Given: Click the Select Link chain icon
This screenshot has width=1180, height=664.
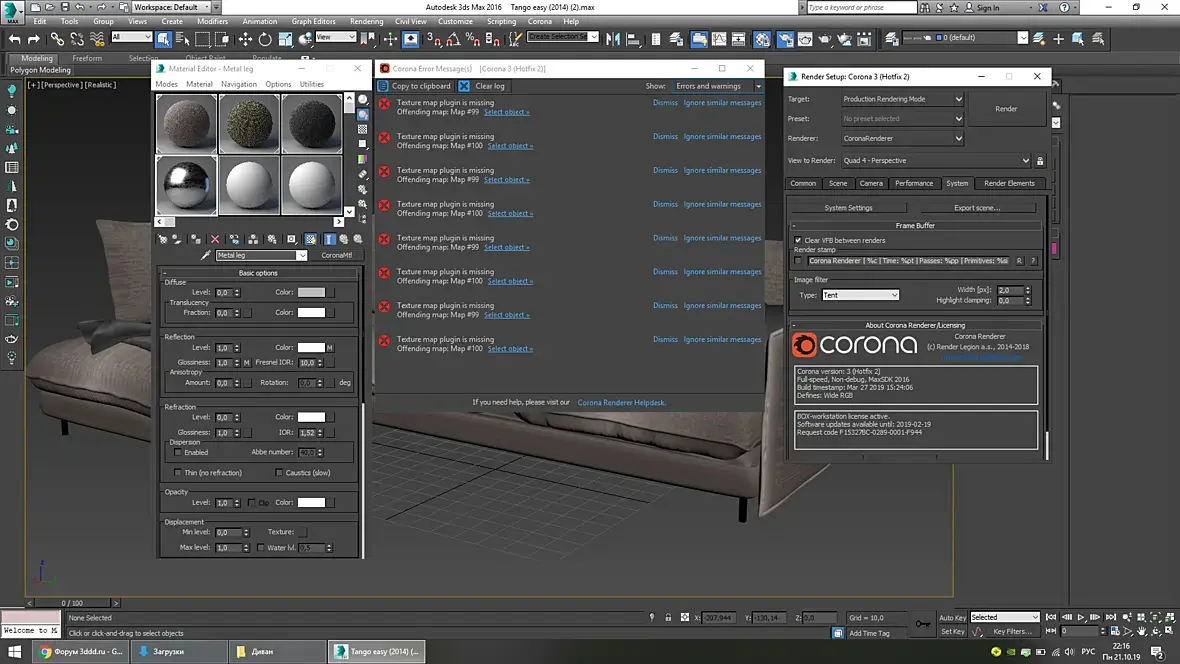Looking at the screenshot, I should click(x=57, y=39).
